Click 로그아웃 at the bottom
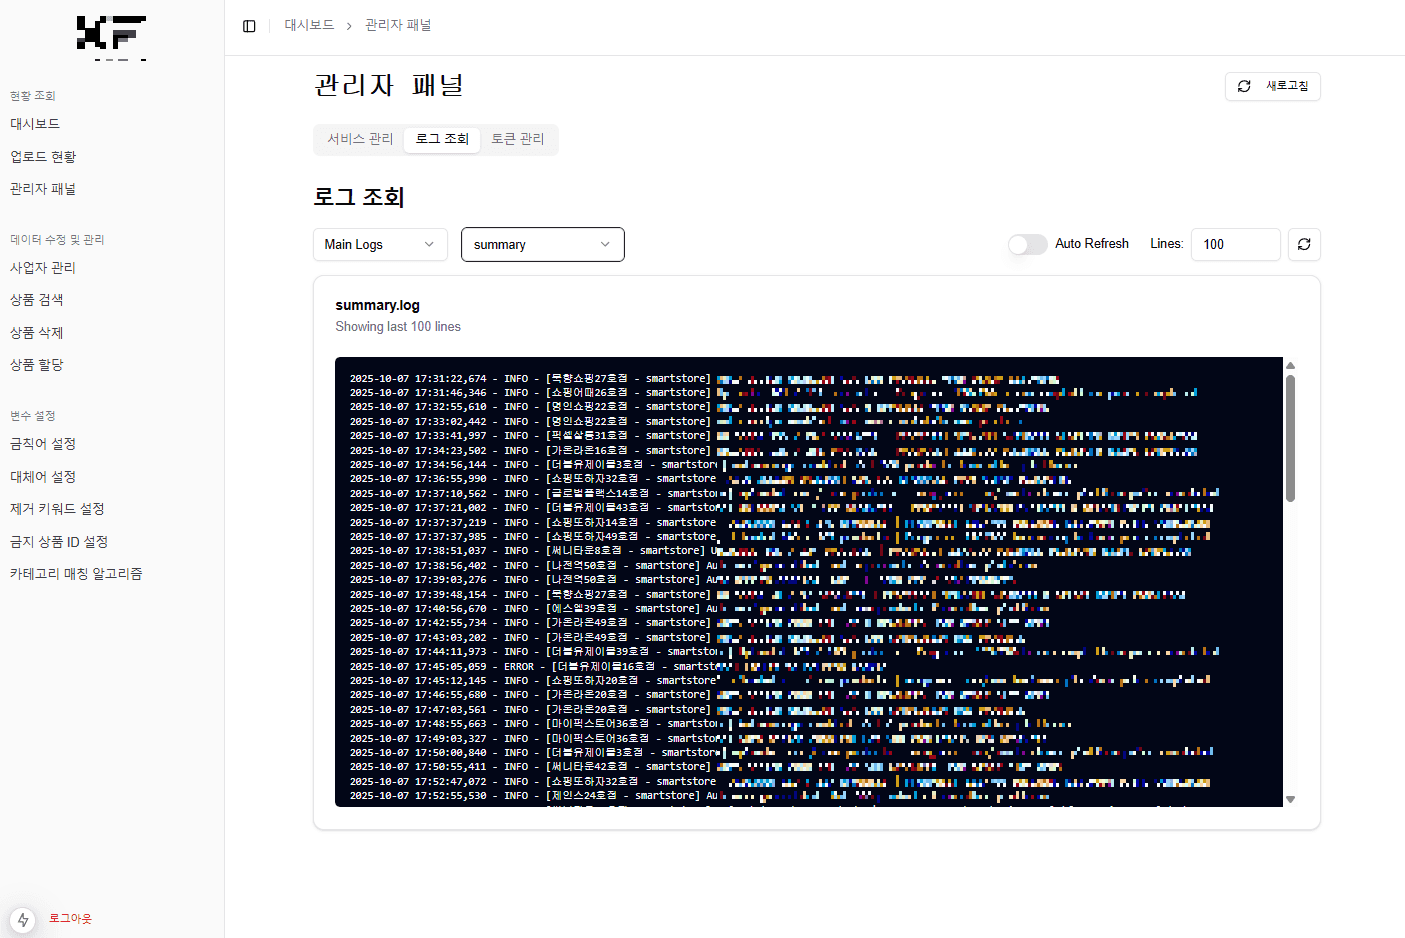The image size is (1405, 938). pos(69,919)
